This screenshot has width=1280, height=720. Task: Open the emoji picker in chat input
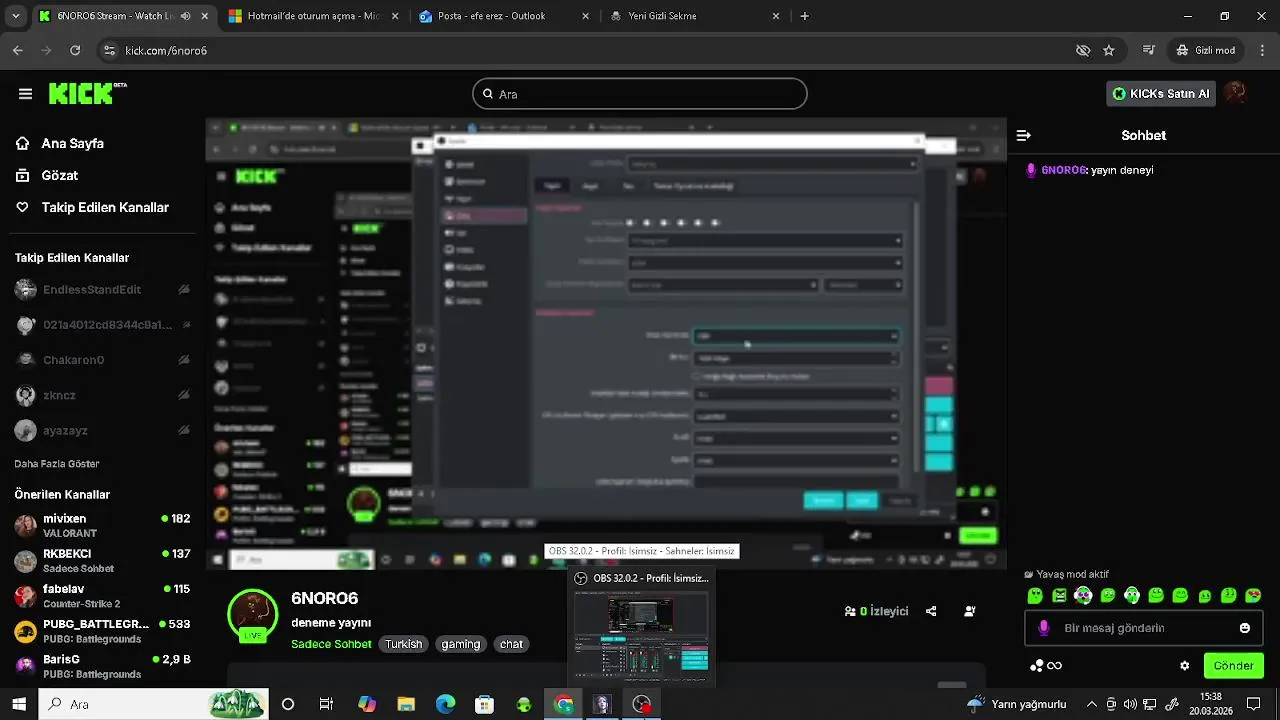(1245, 628)
